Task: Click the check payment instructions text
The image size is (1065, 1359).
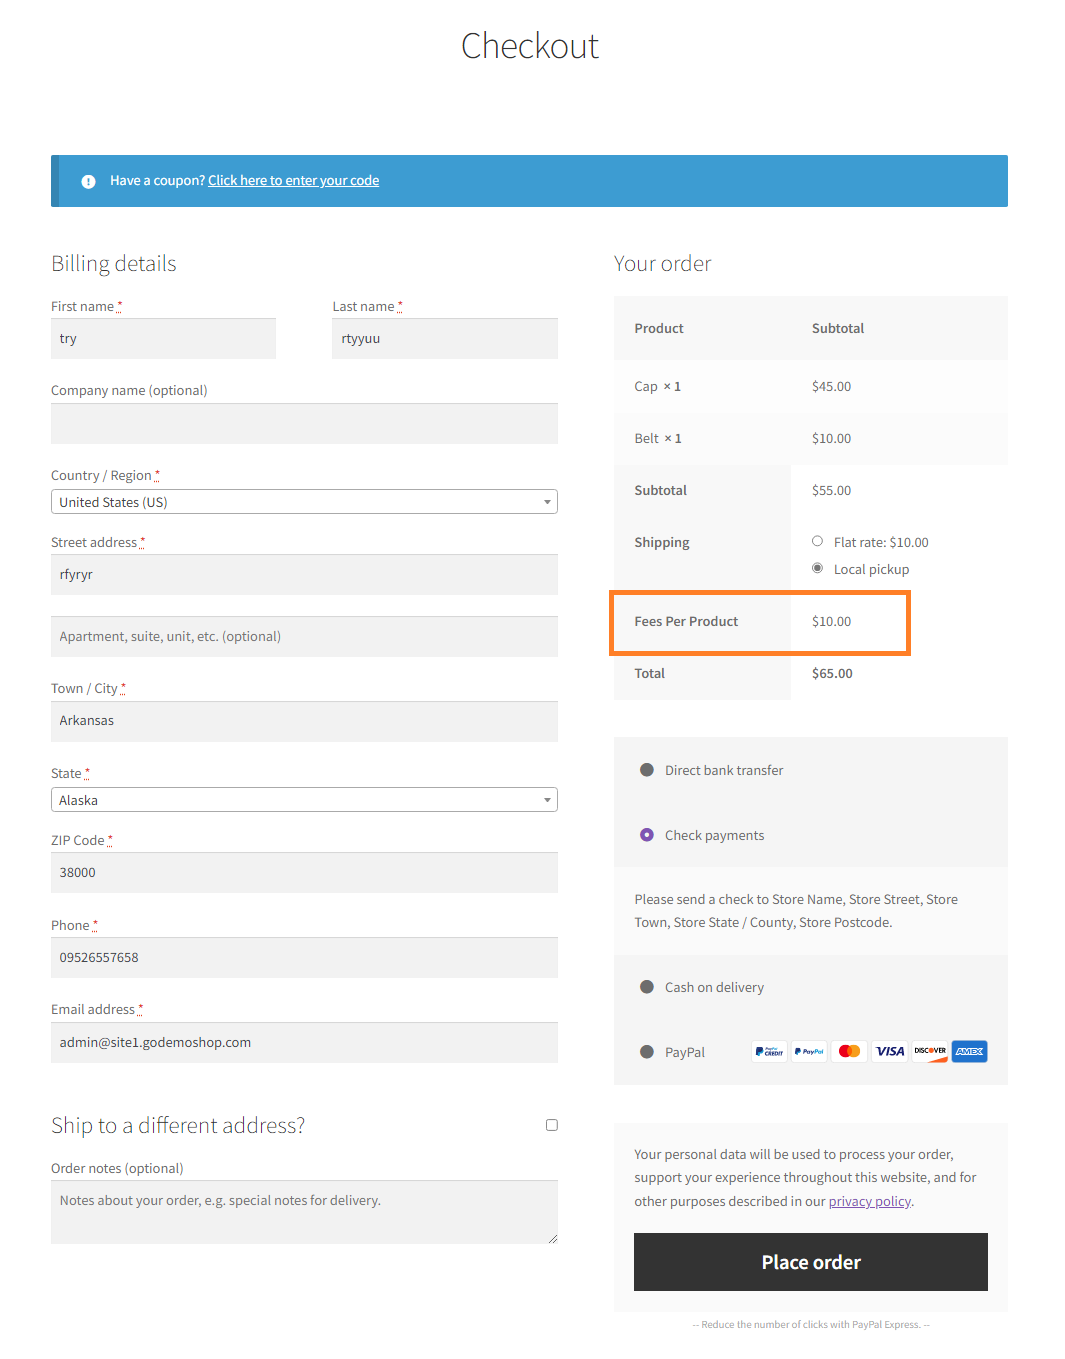Action: pos(796,911)
